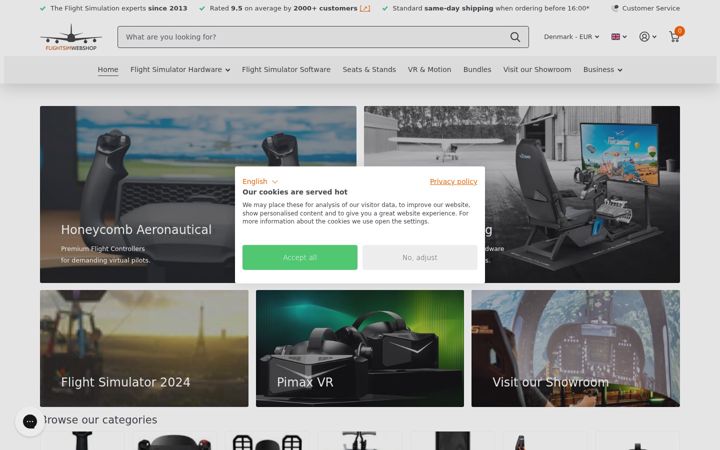Open the Bundles menu item
The image size is (720, 450).
[x=477, y=70]
